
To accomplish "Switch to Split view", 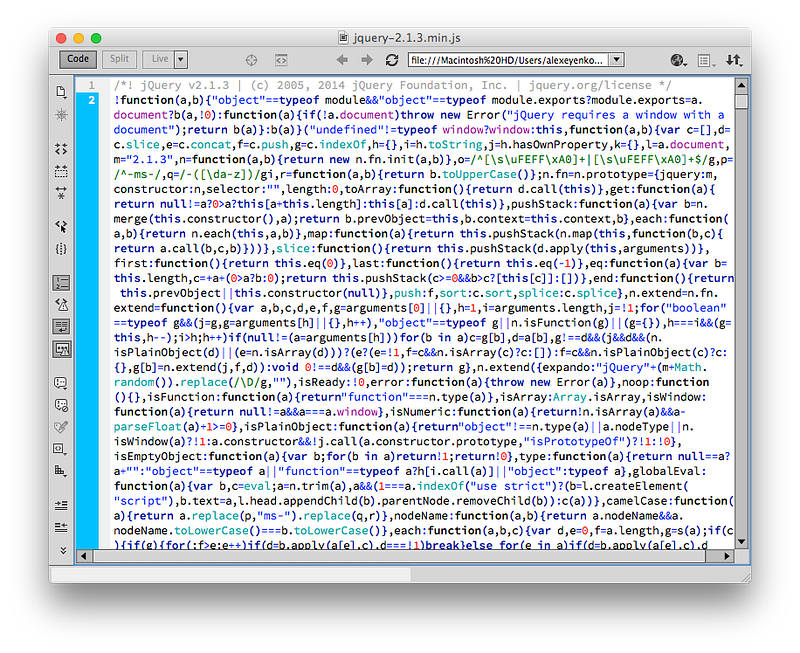I will (x=119, y=59).
